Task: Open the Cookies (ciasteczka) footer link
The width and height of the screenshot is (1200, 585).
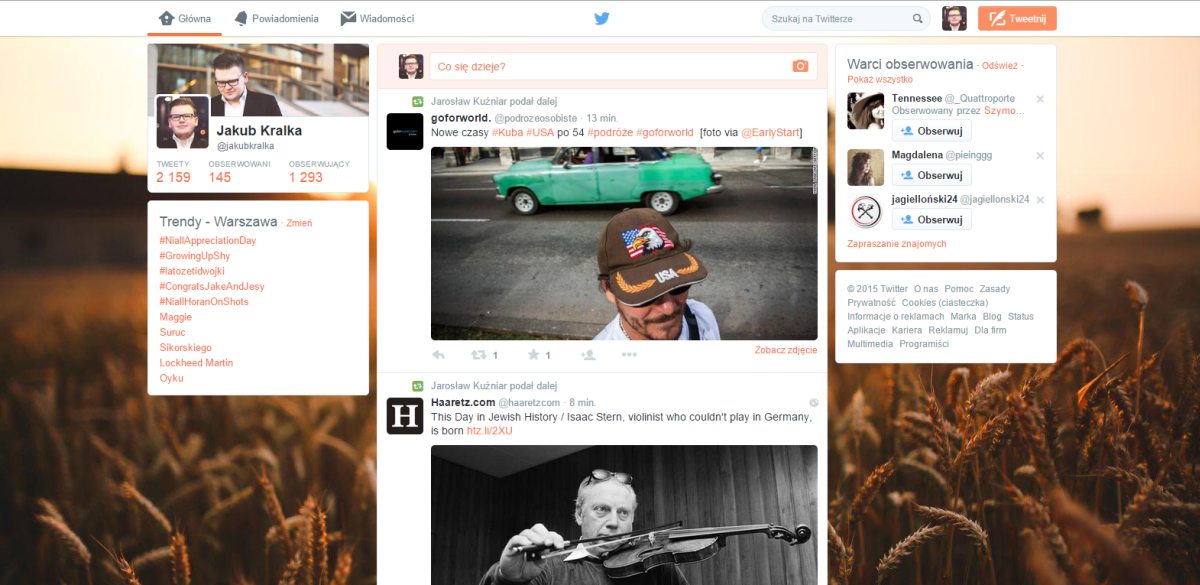Action: (945, 303)
